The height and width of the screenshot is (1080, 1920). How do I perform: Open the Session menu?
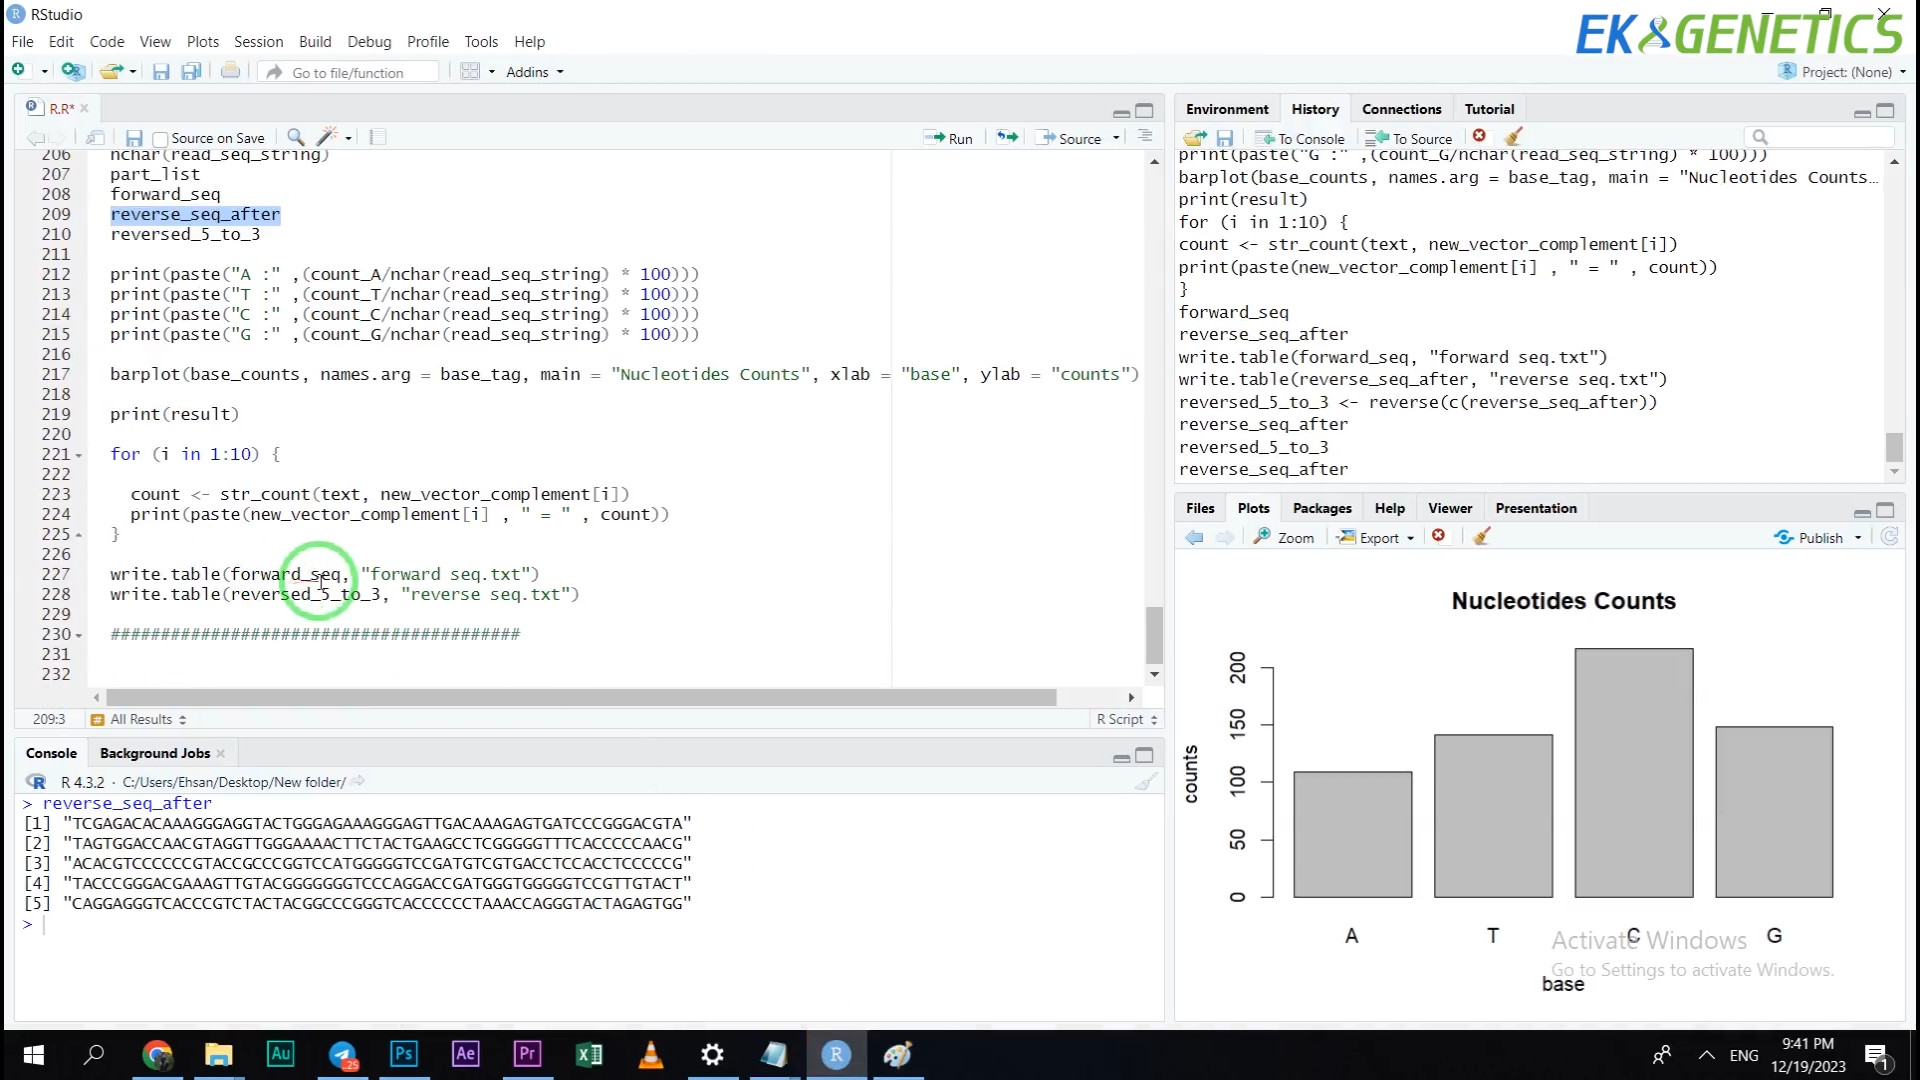point(258,42)
